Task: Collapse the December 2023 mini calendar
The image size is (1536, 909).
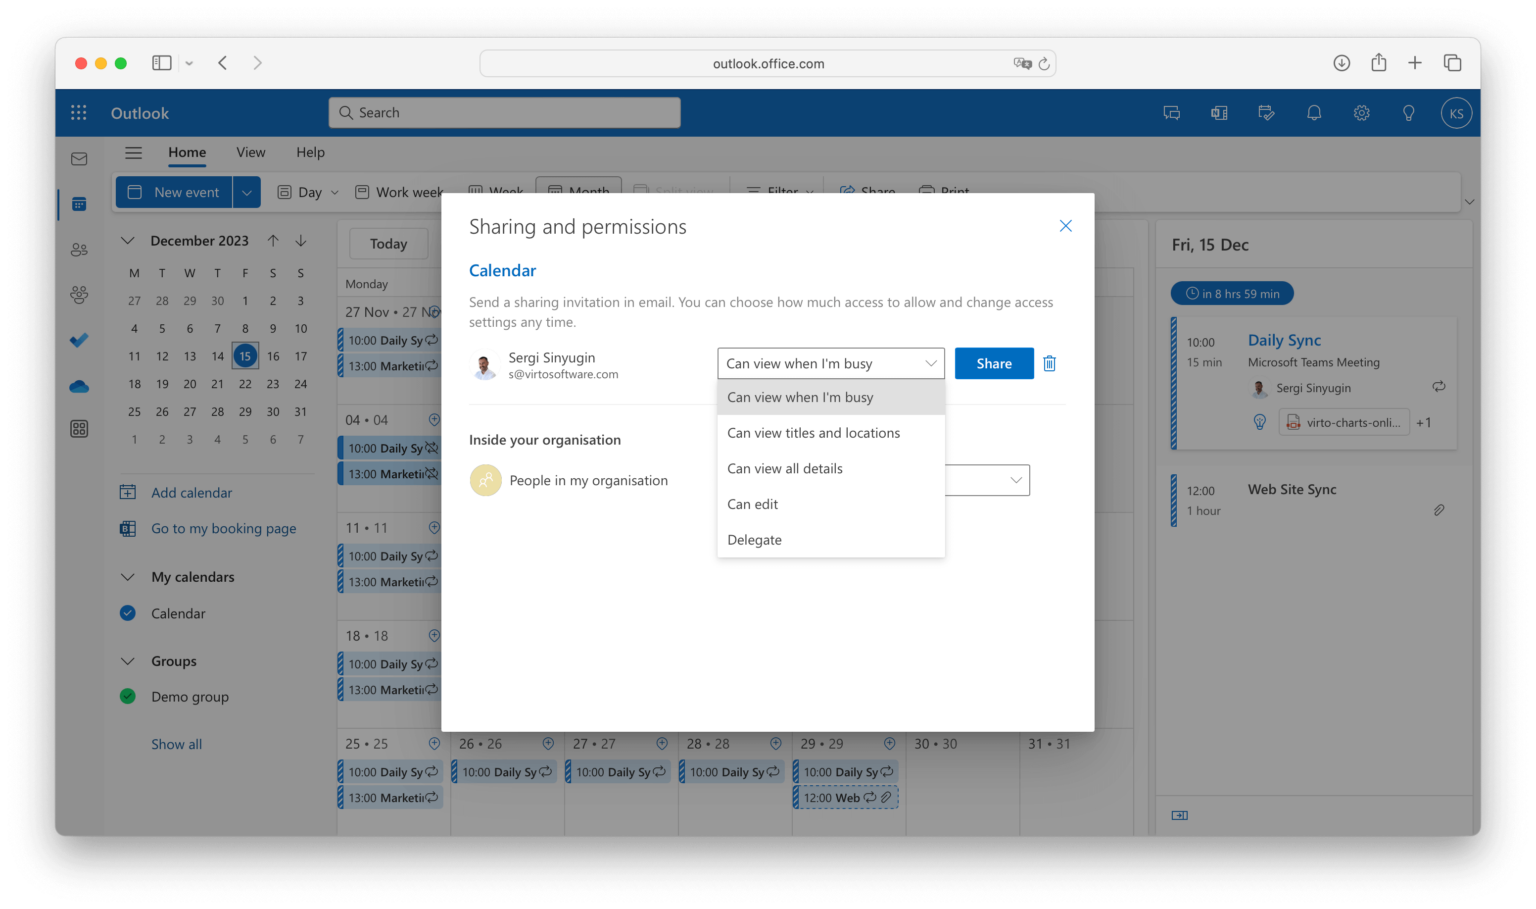Action: coord(127,240)
